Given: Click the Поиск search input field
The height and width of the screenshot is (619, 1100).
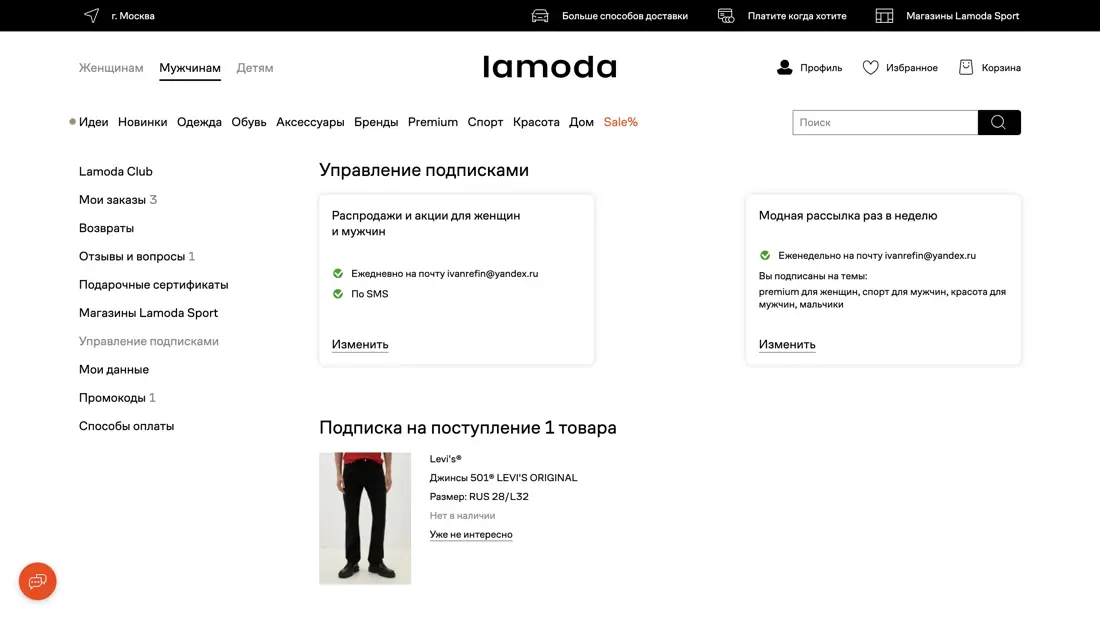Looking at the screenshot, I should (x=885, y=122).
